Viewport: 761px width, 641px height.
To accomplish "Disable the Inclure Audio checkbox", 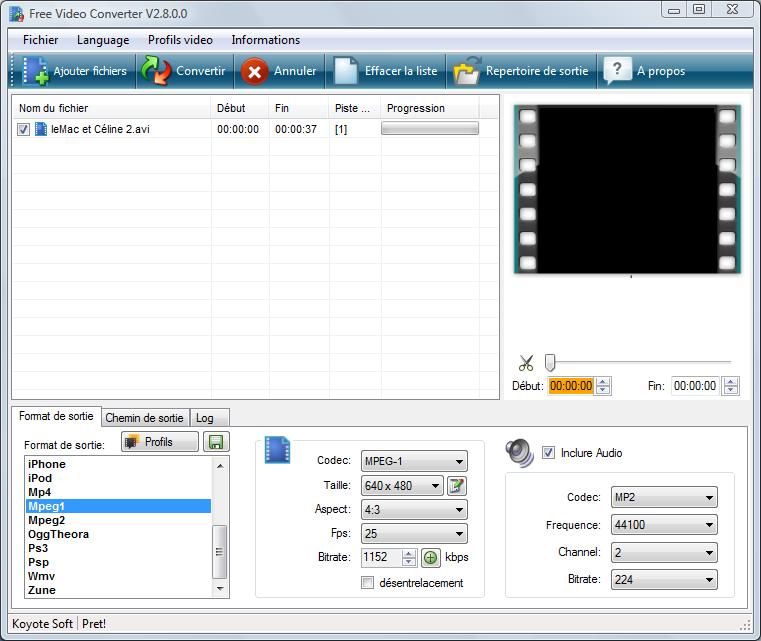I will pos(548,453).
